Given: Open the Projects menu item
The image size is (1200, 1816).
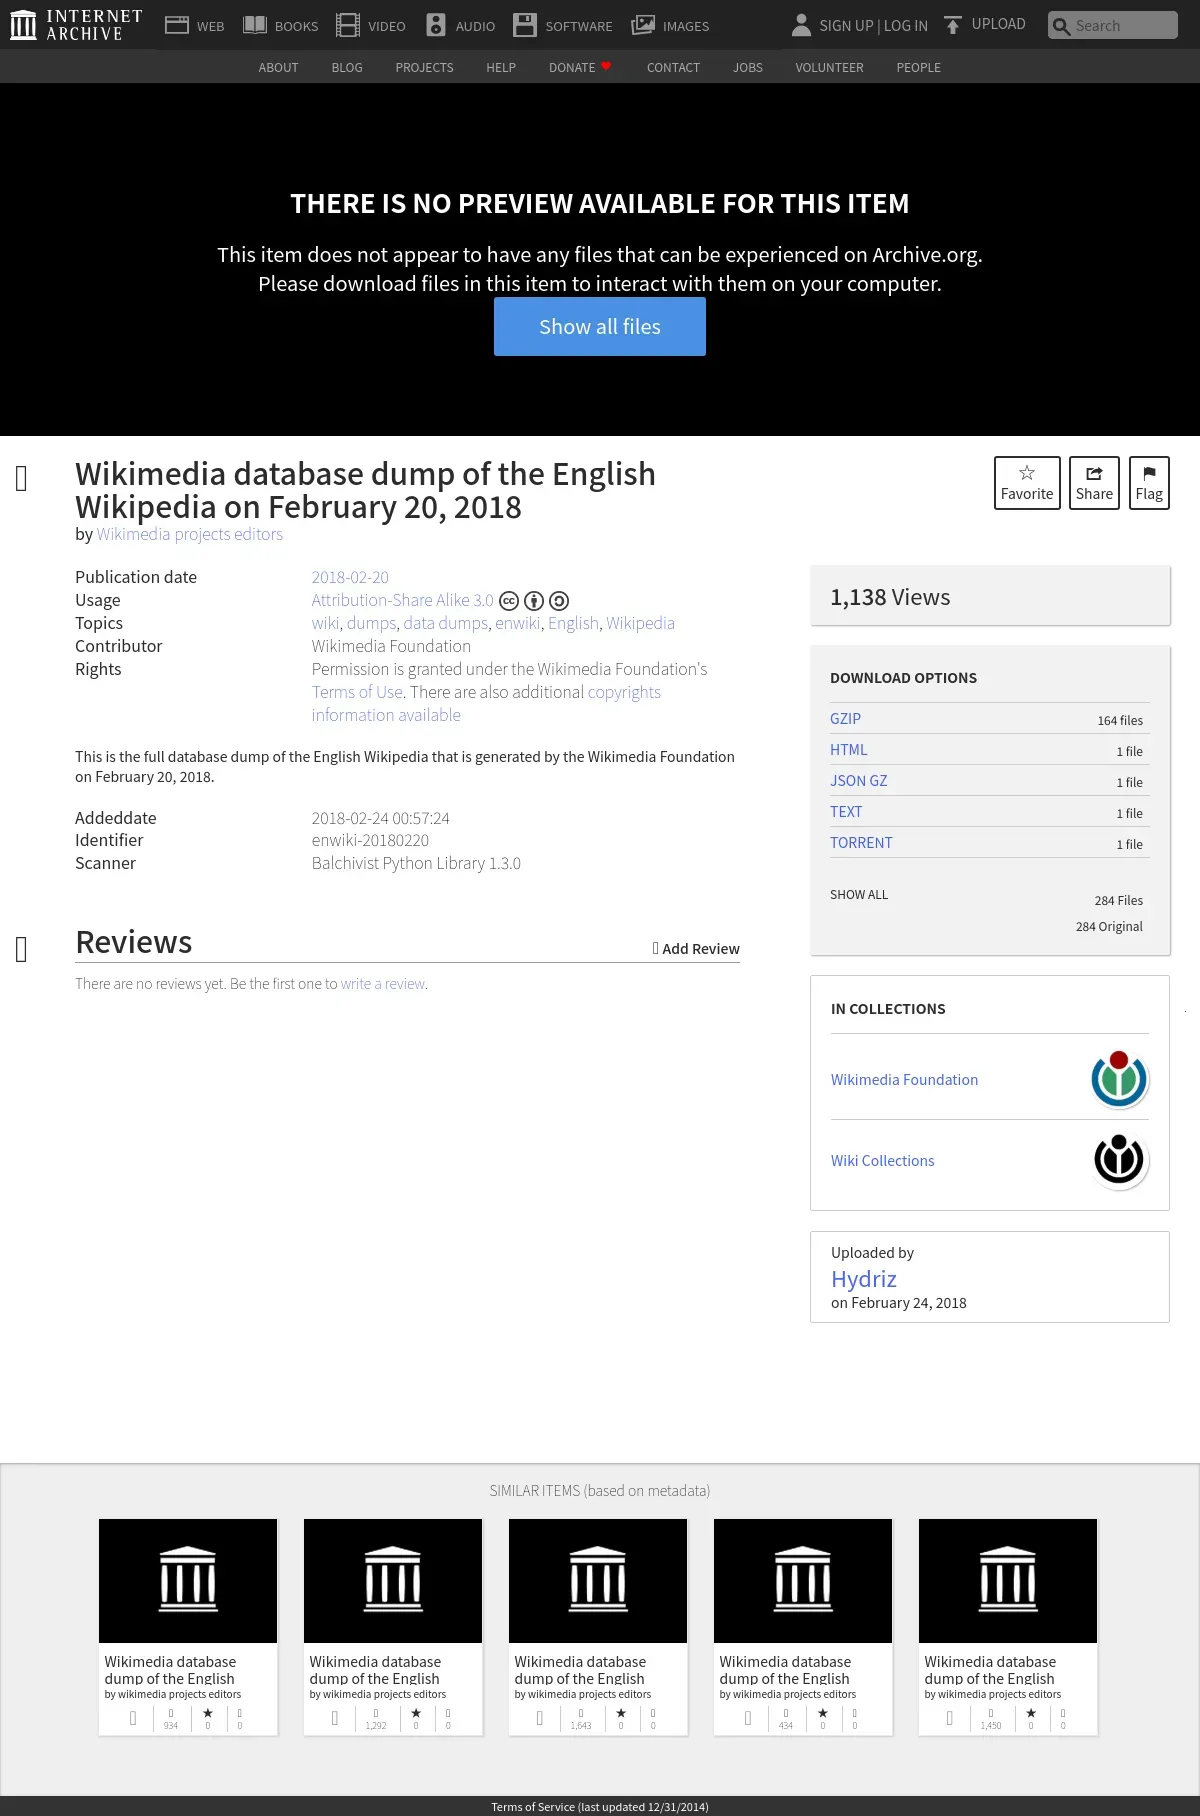Looking at the screenshot, I should click(424, 67).
